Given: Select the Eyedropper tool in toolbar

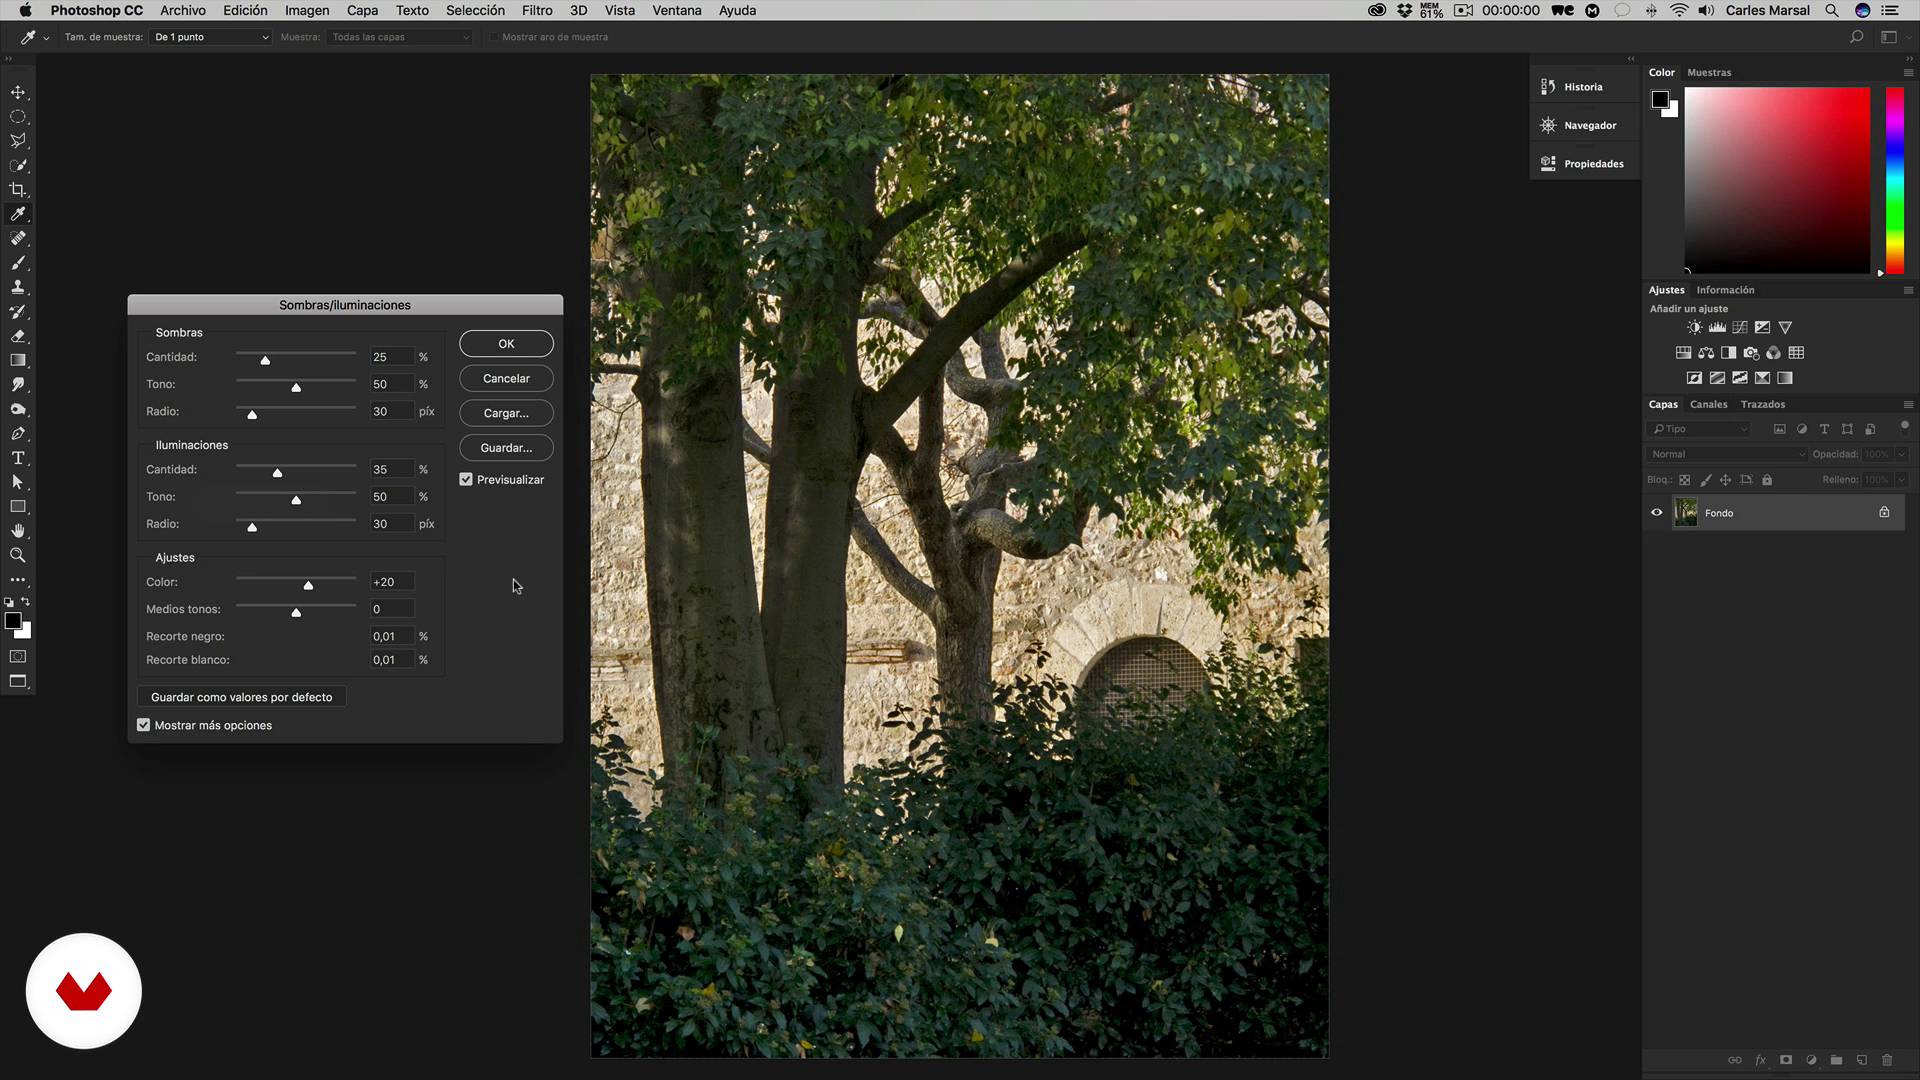Looking at the screenshot, I should click(18, 214).
